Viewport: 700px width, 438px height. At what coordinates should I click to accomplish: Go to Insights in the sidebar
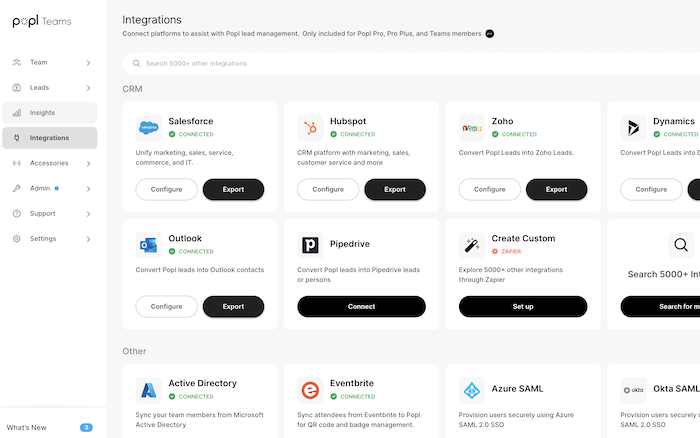[x=50, y=113]
